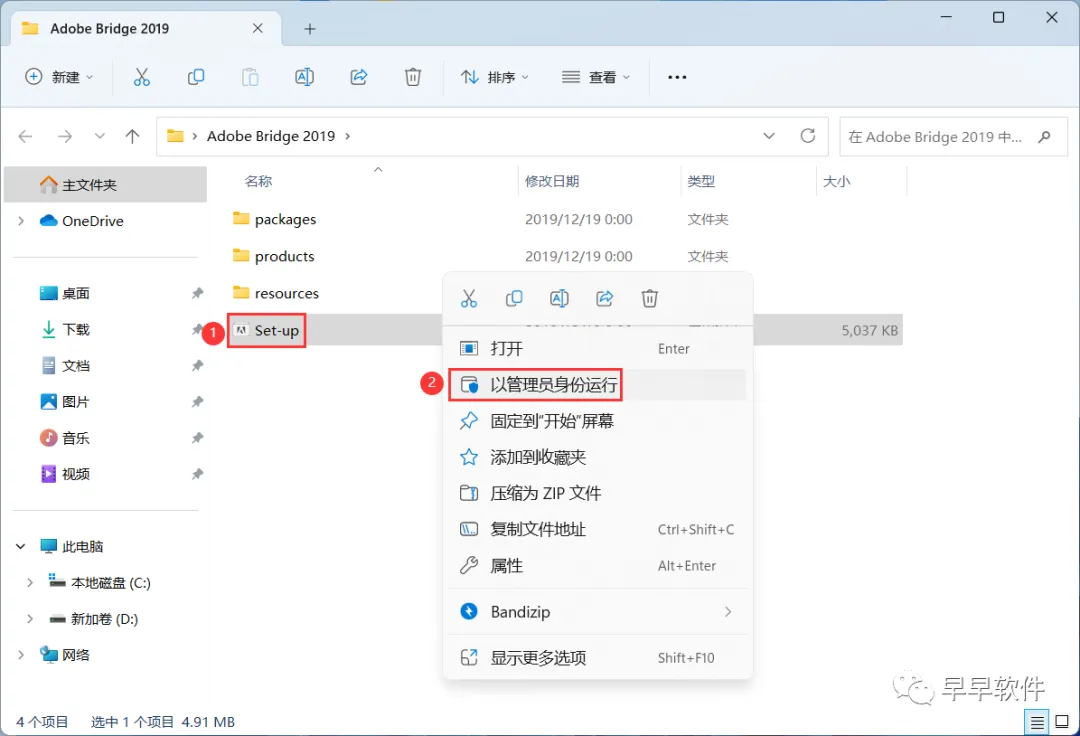This screenshot has width=1080, height=736.
Task: Click the Rename icon in the context menu
Action: click(x=559, y=298)
